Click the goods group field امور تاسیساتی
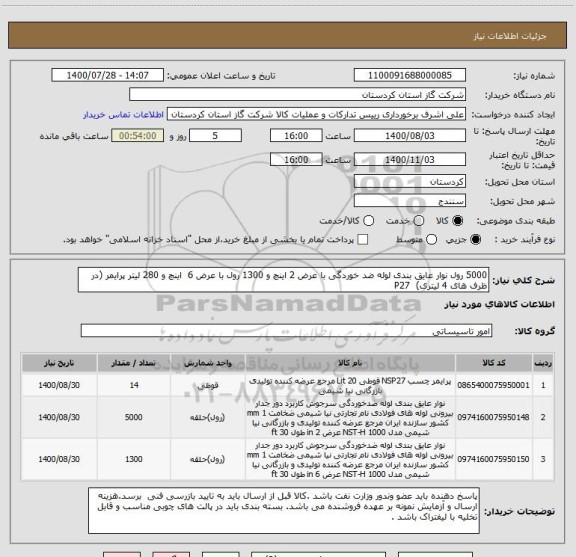This screenshot has width=576, height=557. pos(286,331)
